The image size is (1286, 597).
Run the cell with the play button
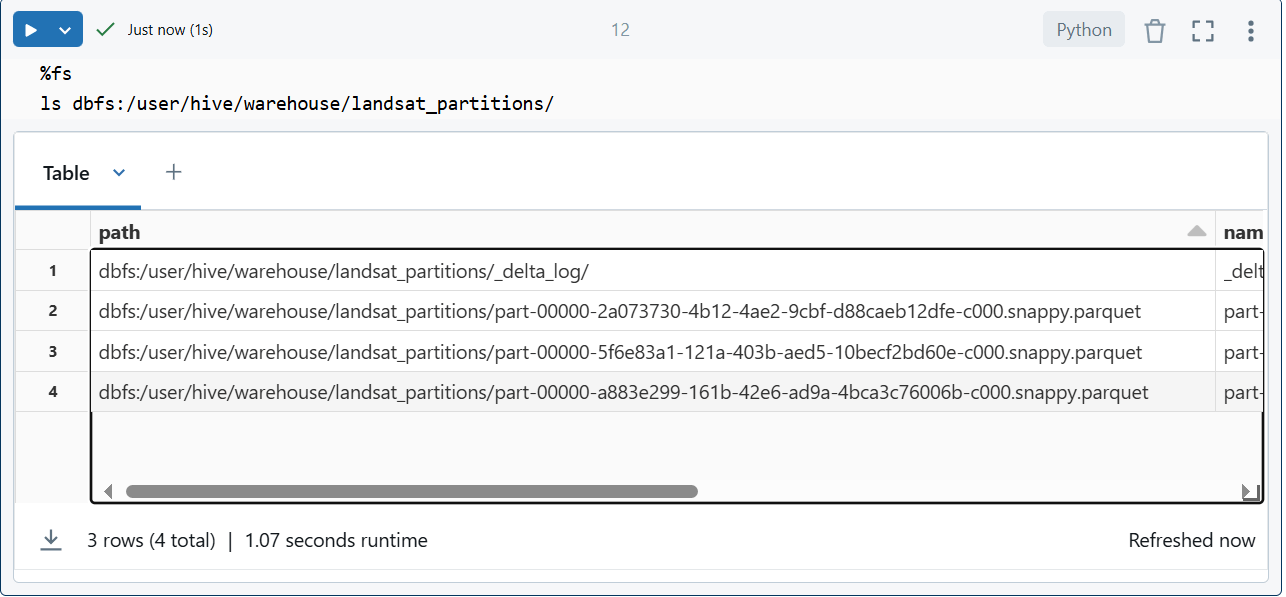click(x=31, y=30)
